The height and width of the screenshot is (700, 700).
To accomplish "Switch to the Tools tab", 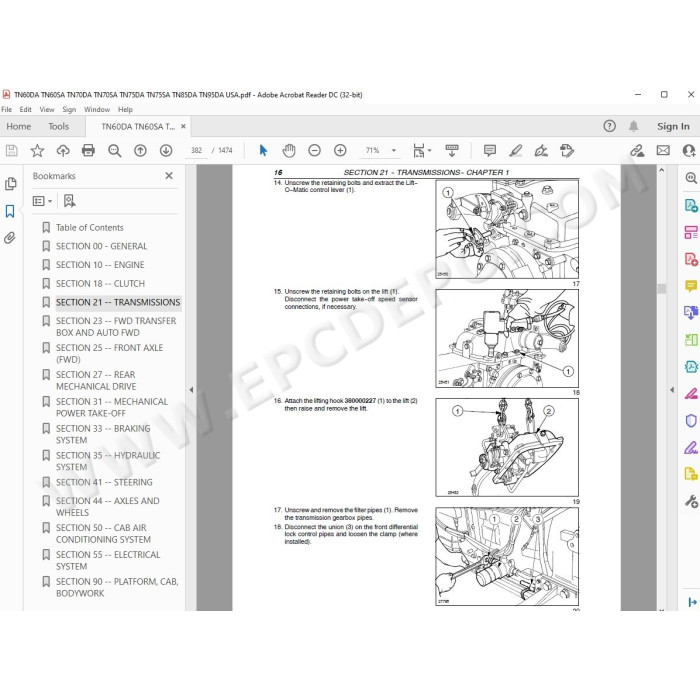I will coord(58,126).
